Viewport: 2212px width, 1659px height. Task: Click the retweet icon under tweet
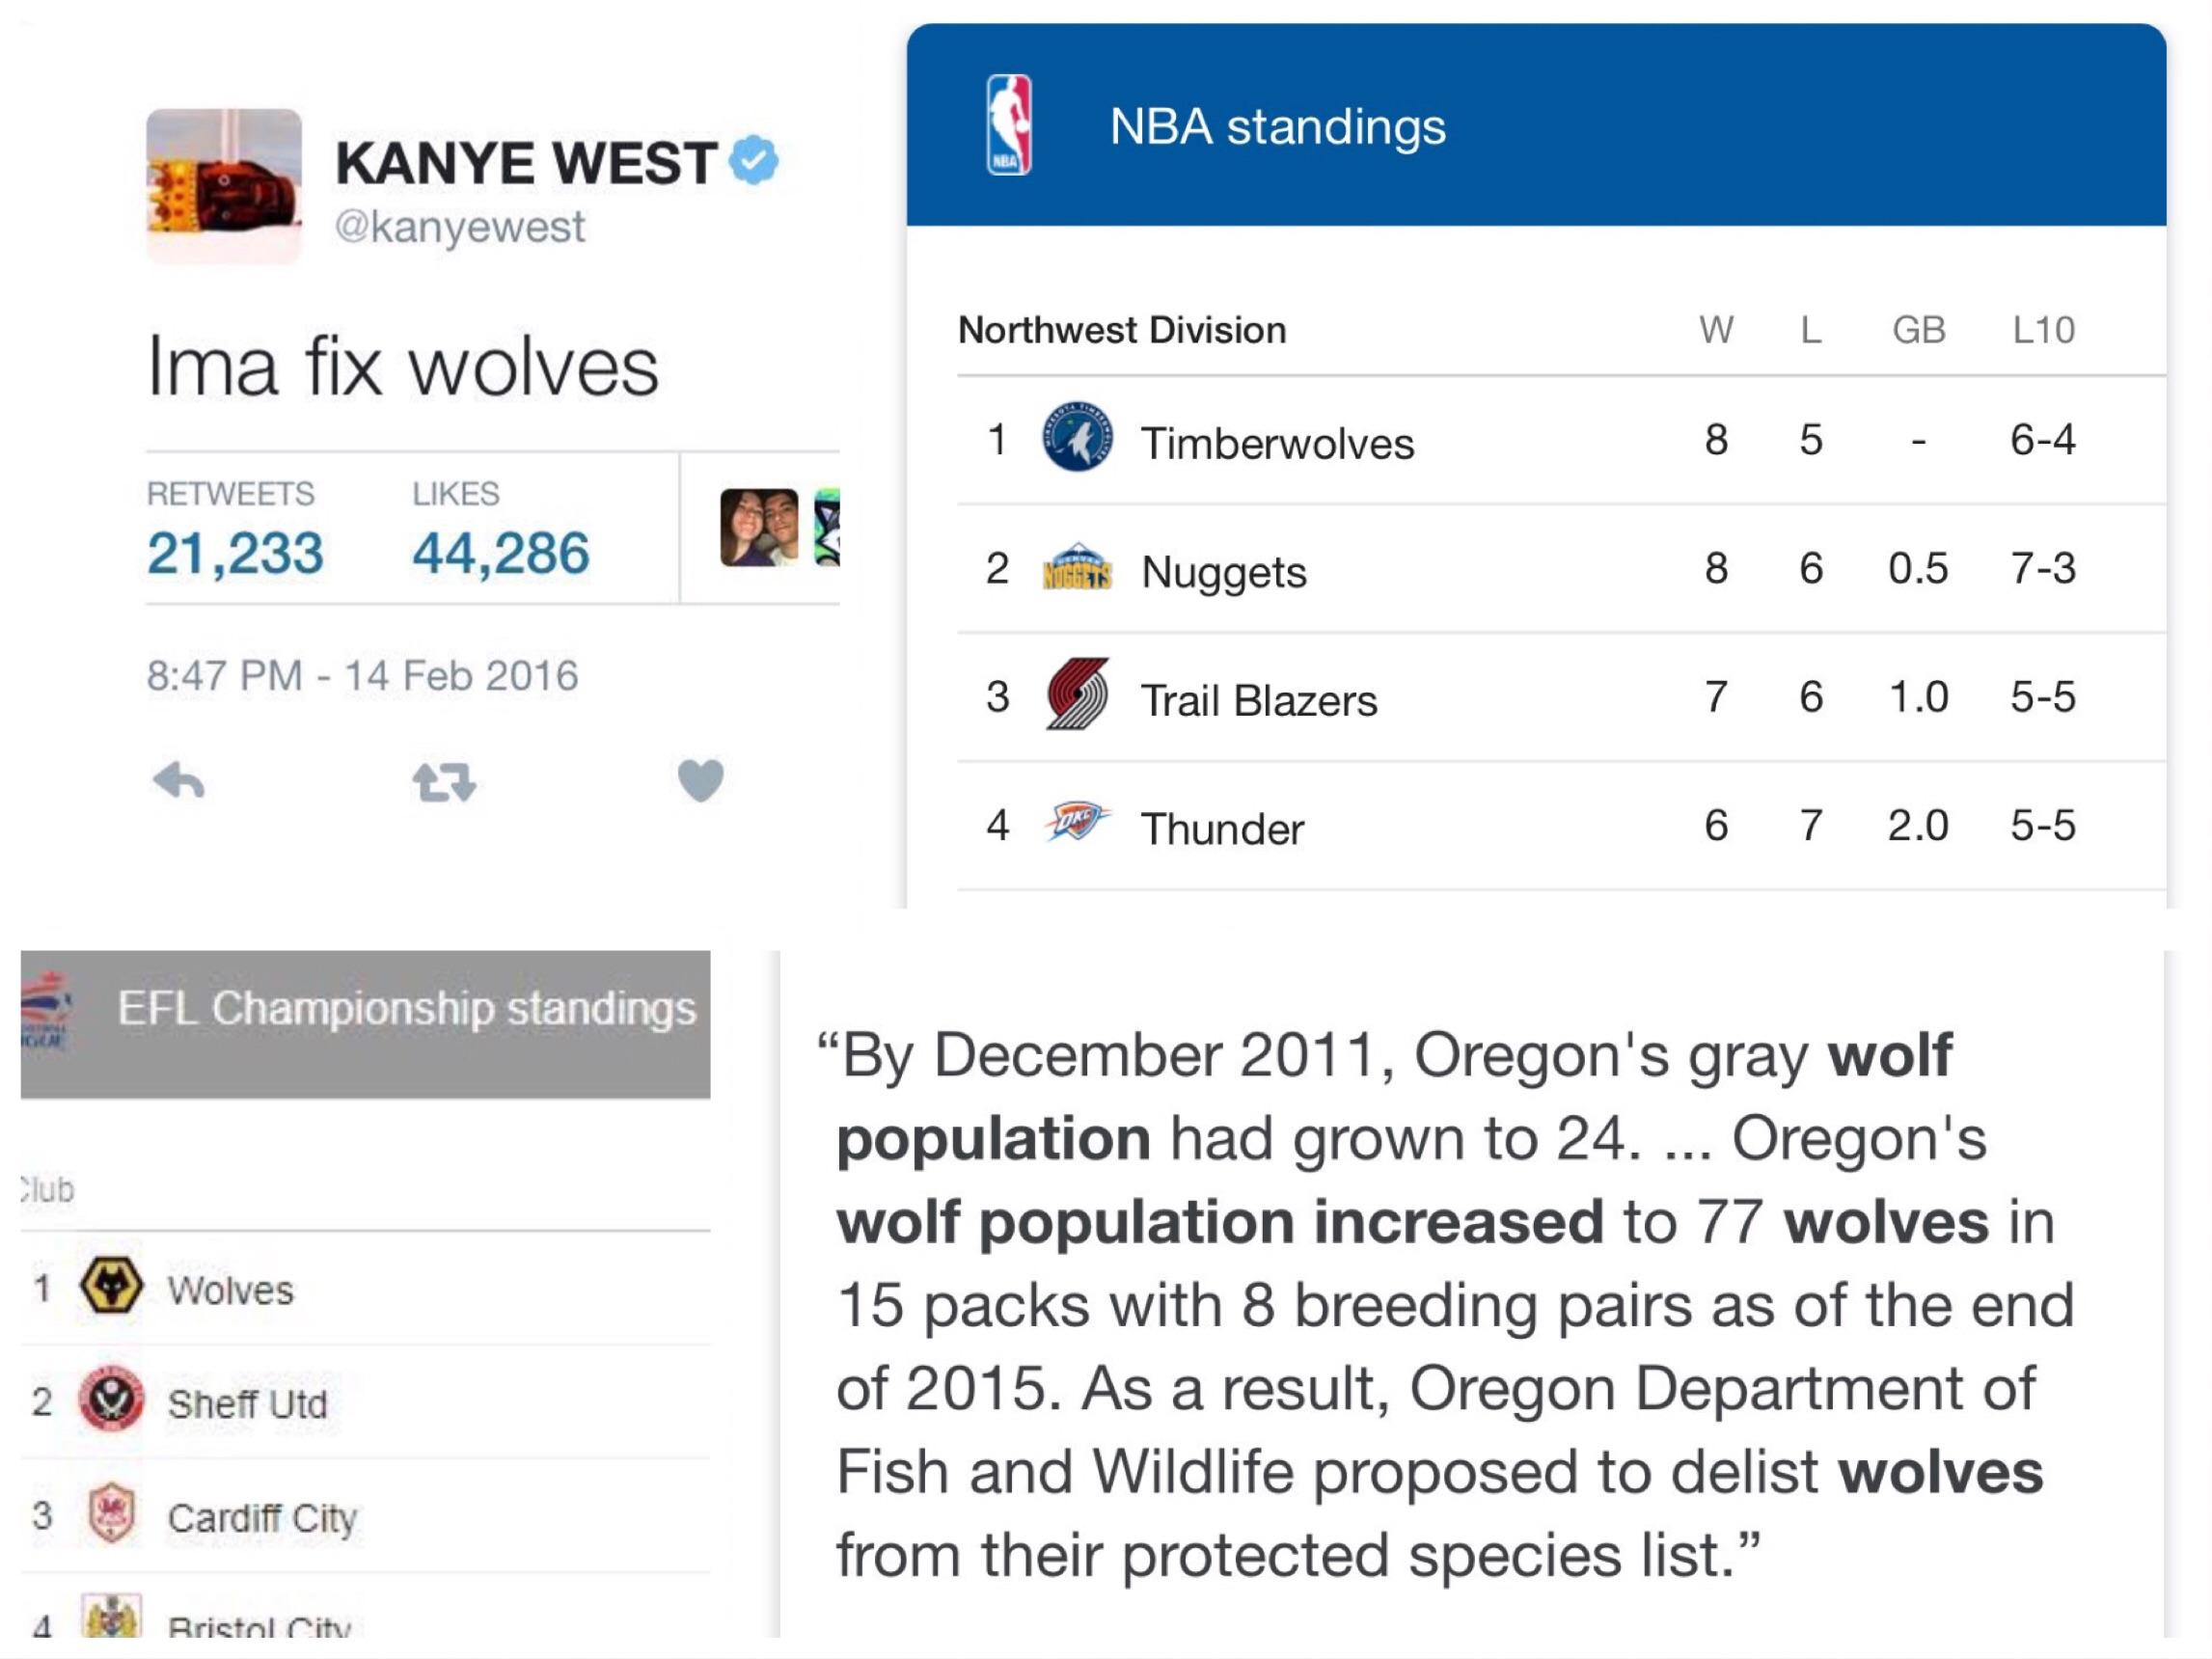click(444, 783)
